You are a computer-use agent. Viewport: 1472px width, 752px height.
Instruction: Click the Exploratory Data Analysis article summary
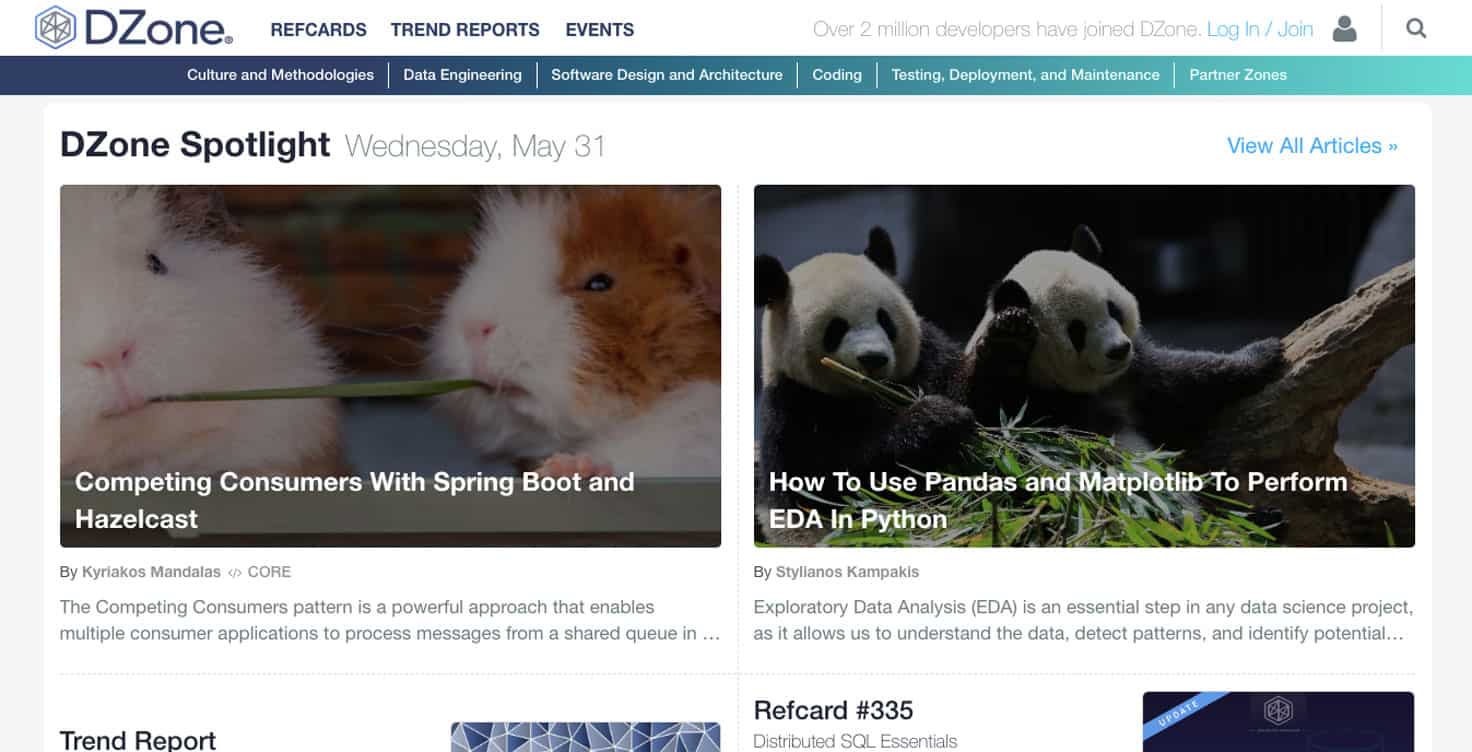[x=1084, y=620]
